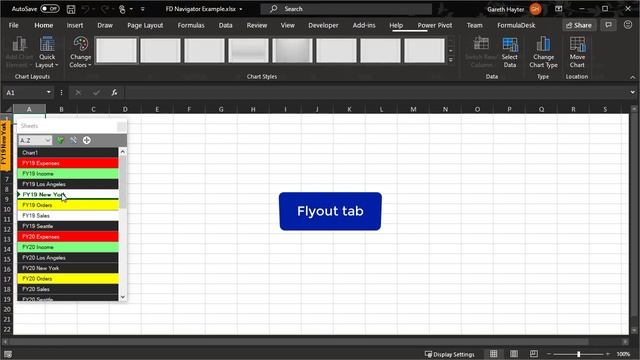Click the zoom out minus button
The width and height of the screenshot is (640, 360).
(x=549, y=354)
